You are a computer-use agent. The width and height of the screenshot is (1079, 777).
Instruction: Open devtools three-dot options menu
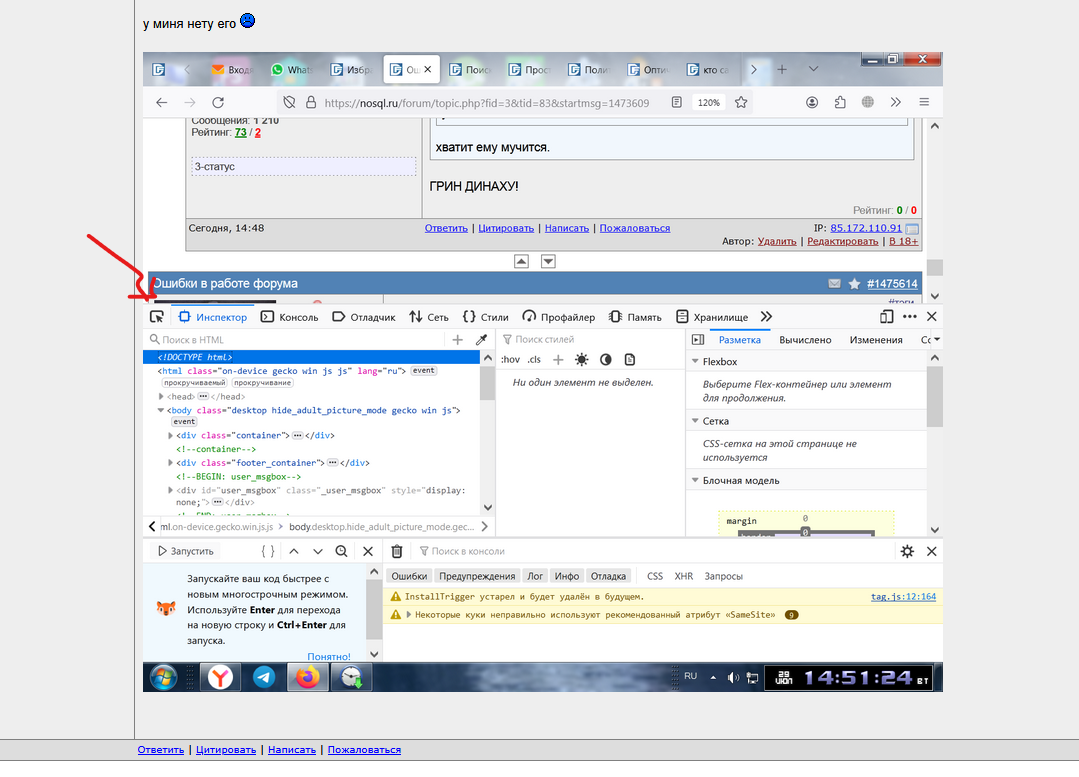tap(910, 317)
